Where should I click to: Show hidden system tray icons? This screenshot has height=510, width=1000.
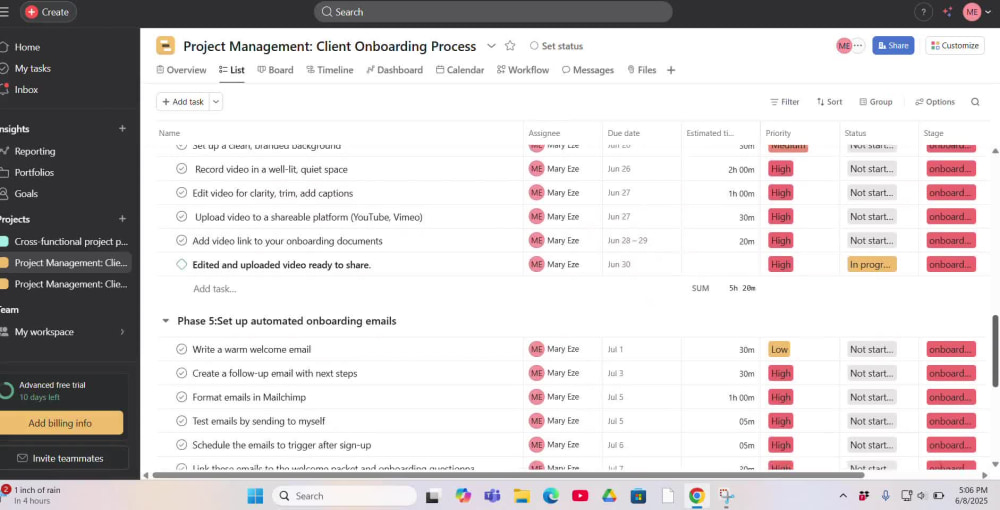coord(843,495)
